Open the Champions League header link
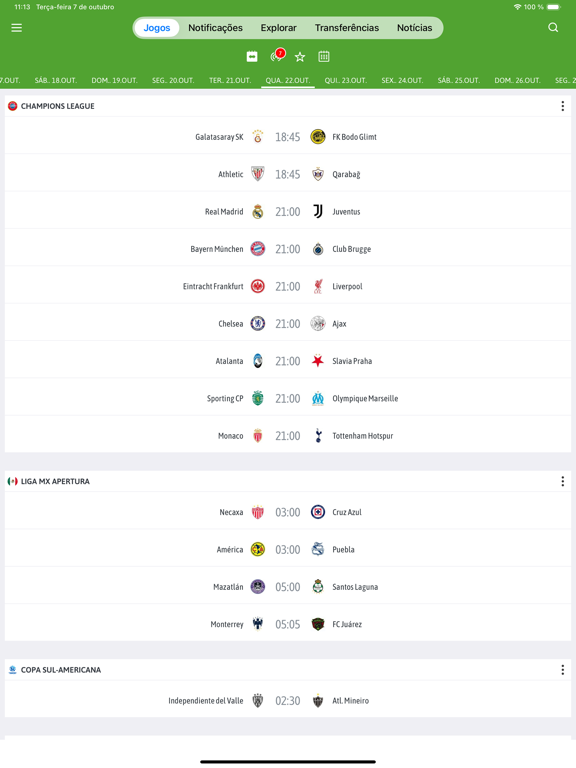The height and width of the screenshot is (768, 576). pyautogui.click(x=58, y=106)
